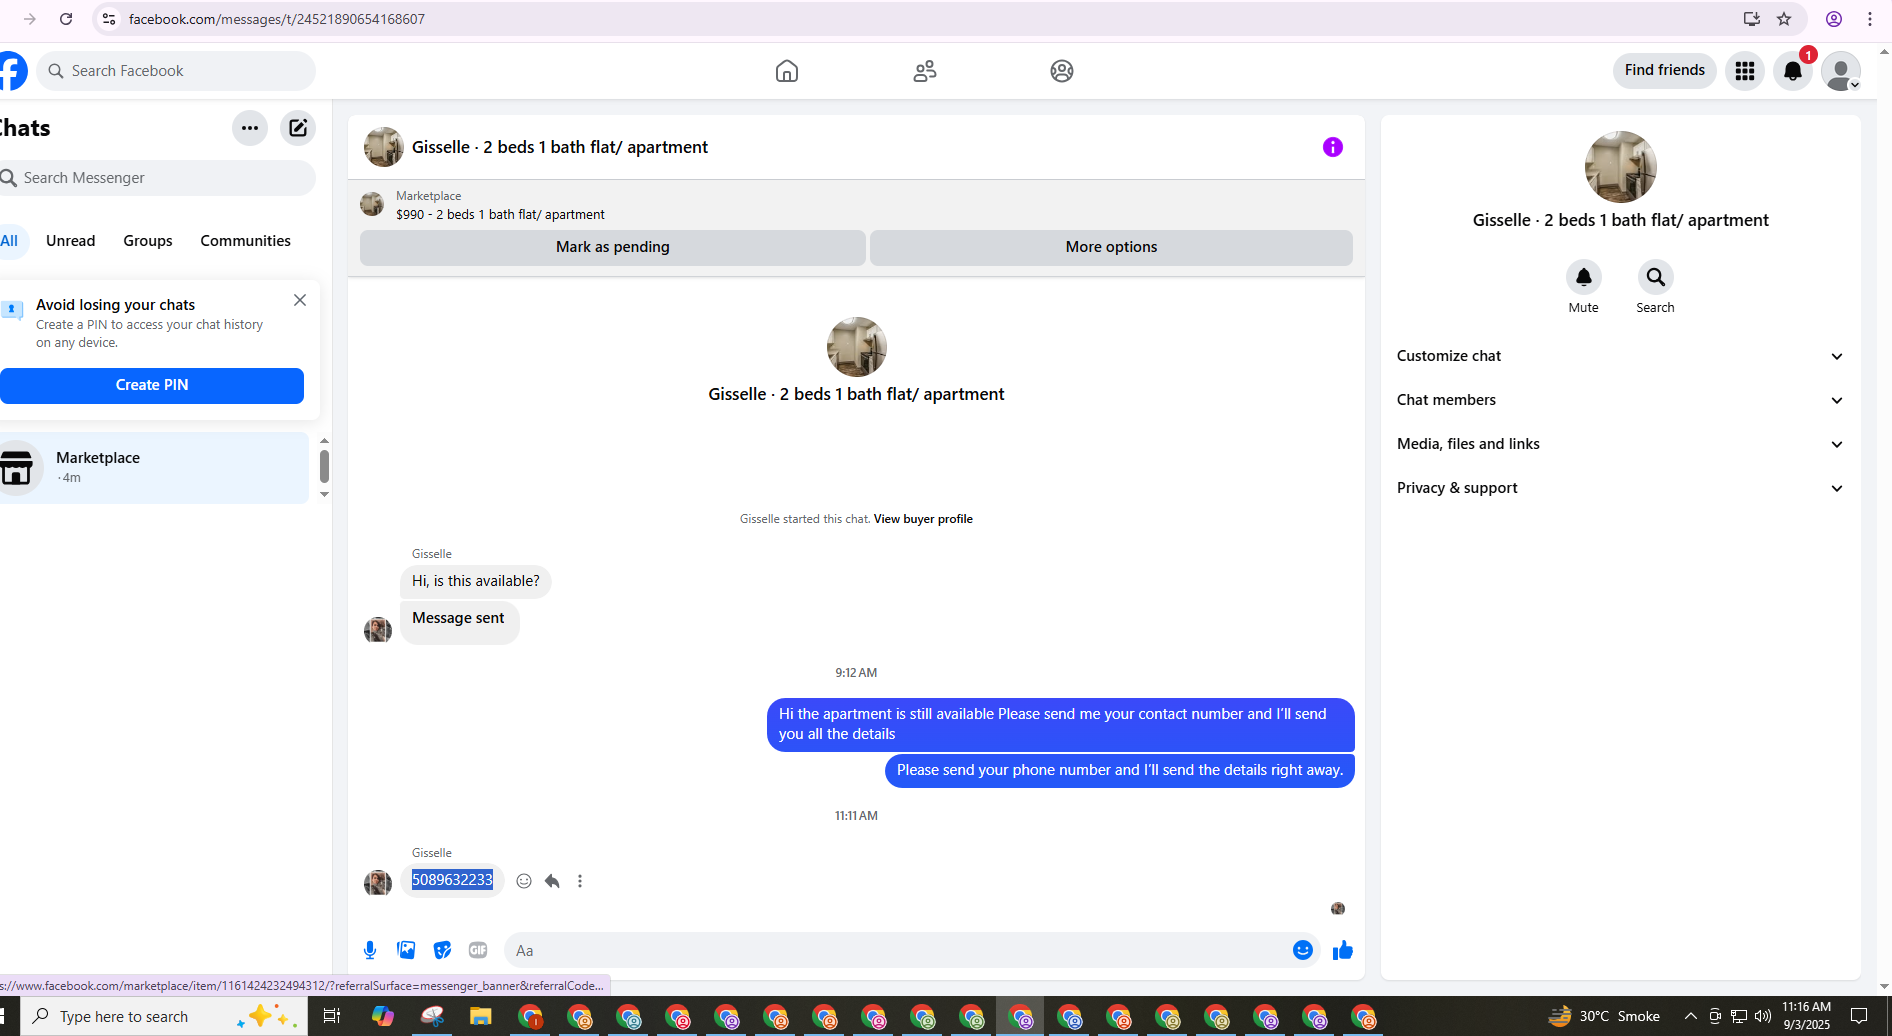Record a voice clip with microphone icon
Viewport: 1892px width, 1036px height.
pyautogui.click(x=370, y=950)
